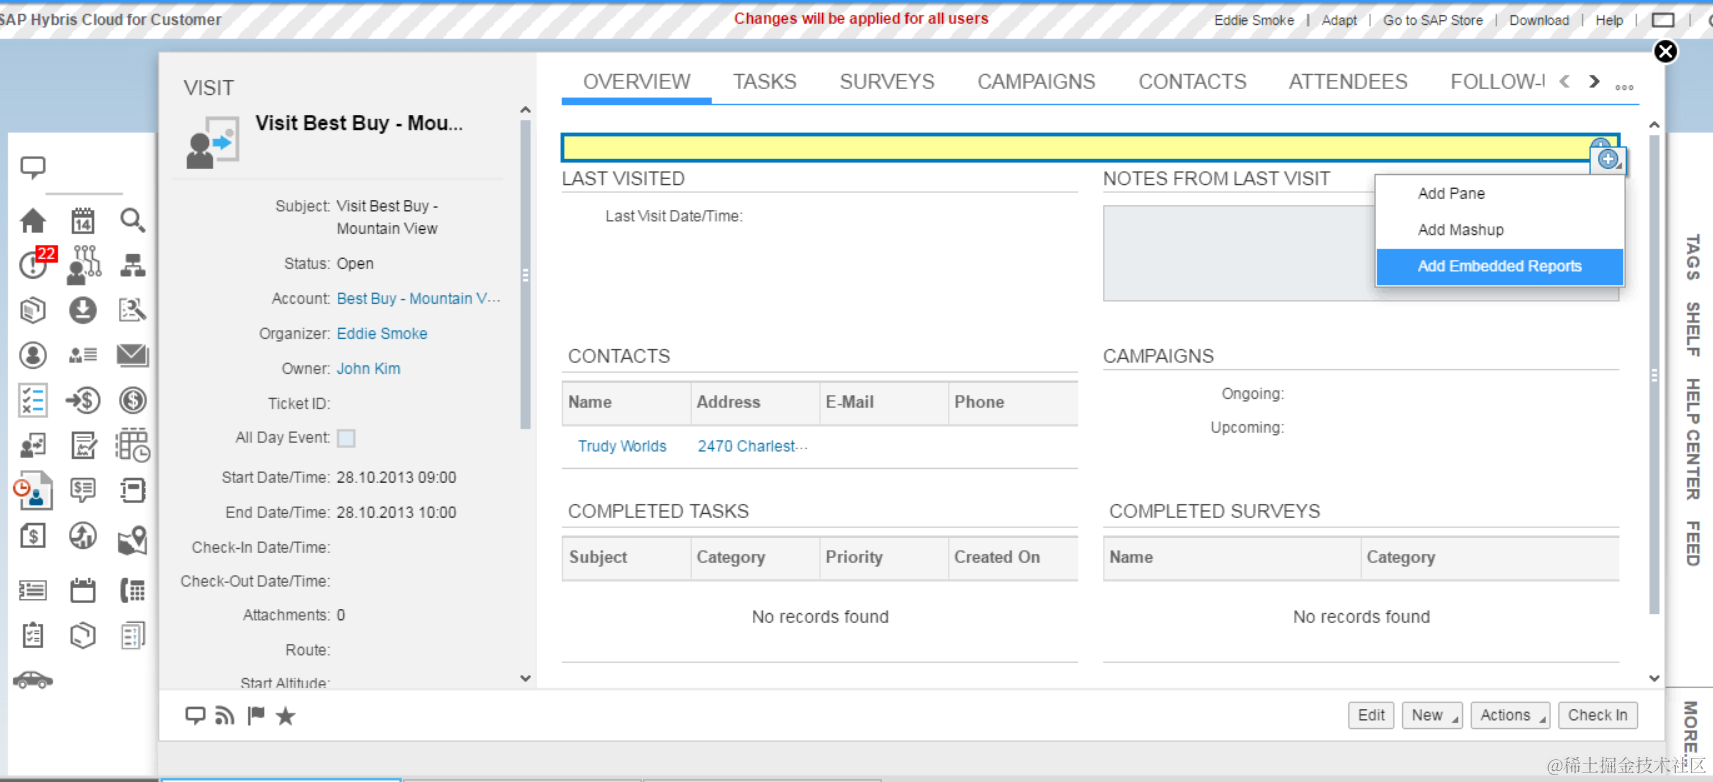Click Adapt in top bar
The height and width of the screenshot is (782, 1713).
tap(1339, 20)
